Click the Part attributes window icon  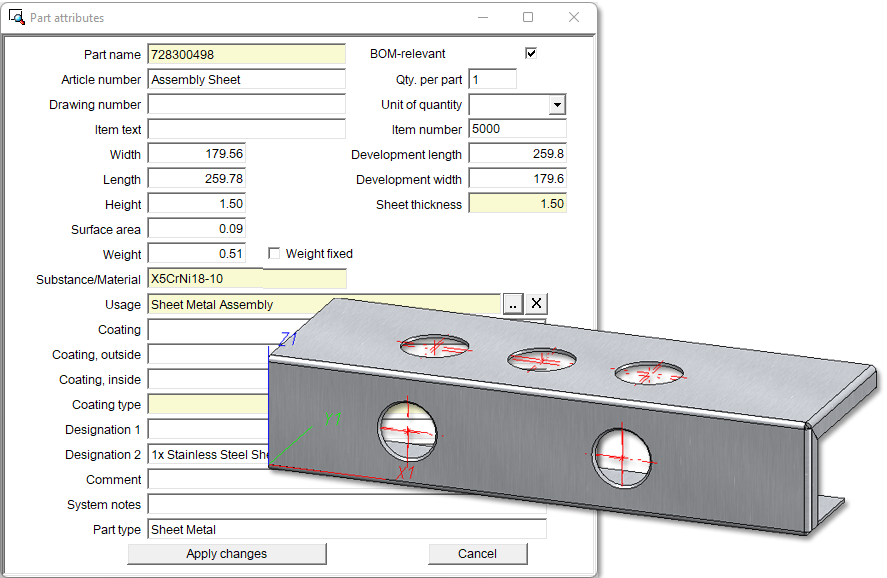point(17,18)
